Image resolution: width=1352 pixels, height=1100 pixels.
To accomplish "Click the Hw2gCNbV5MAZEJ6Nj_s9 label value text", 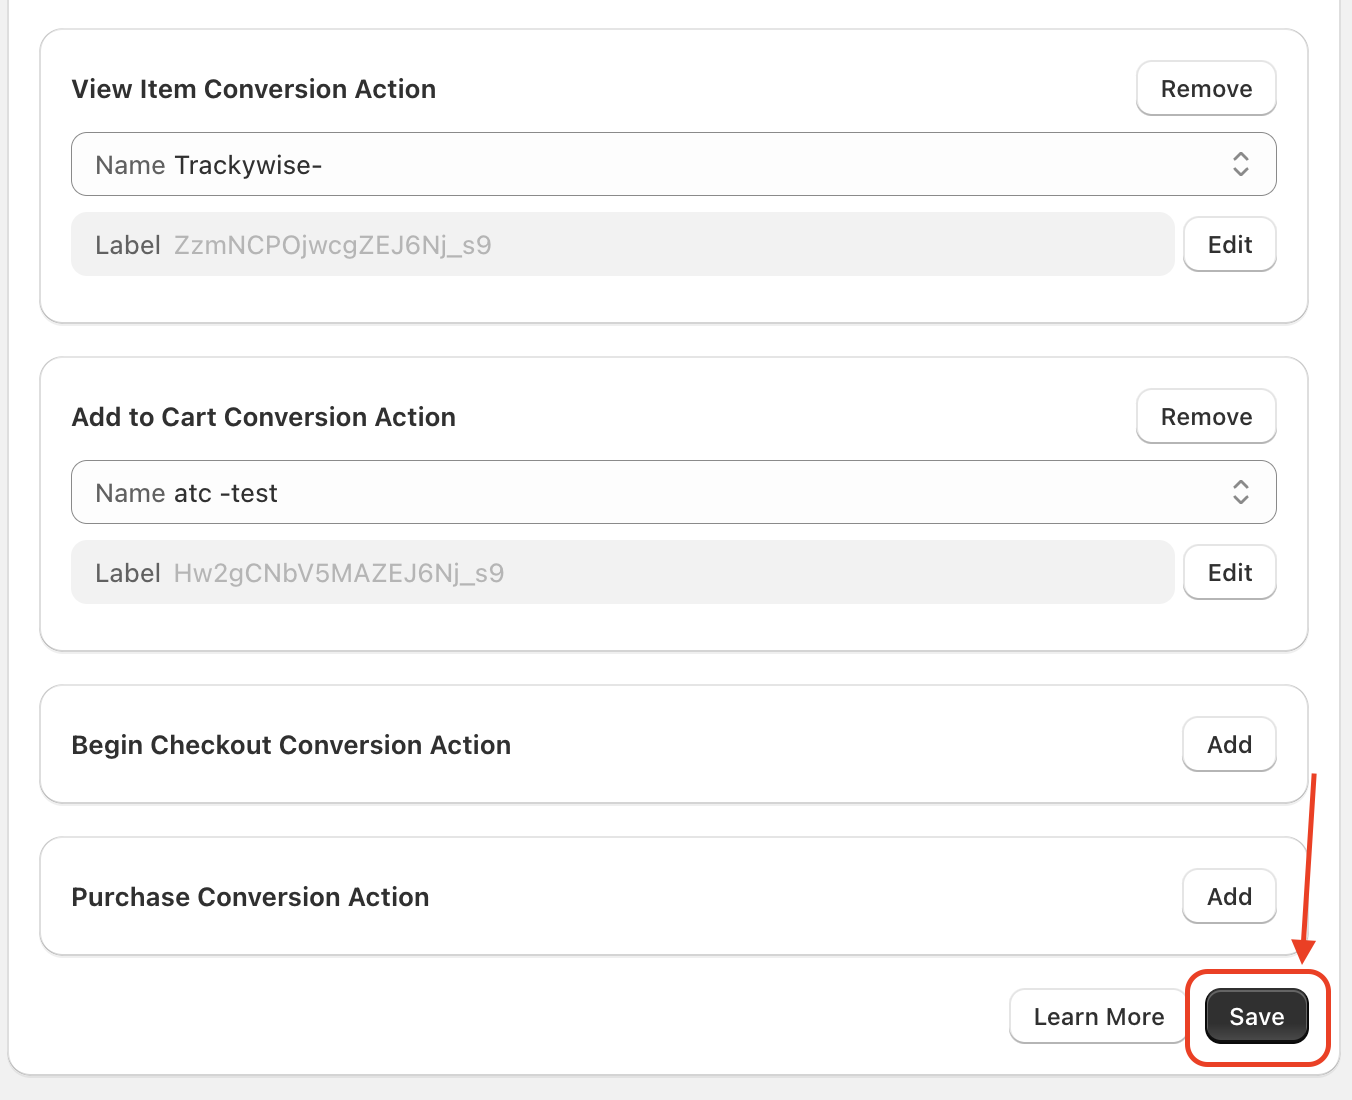I will (338, 573).
